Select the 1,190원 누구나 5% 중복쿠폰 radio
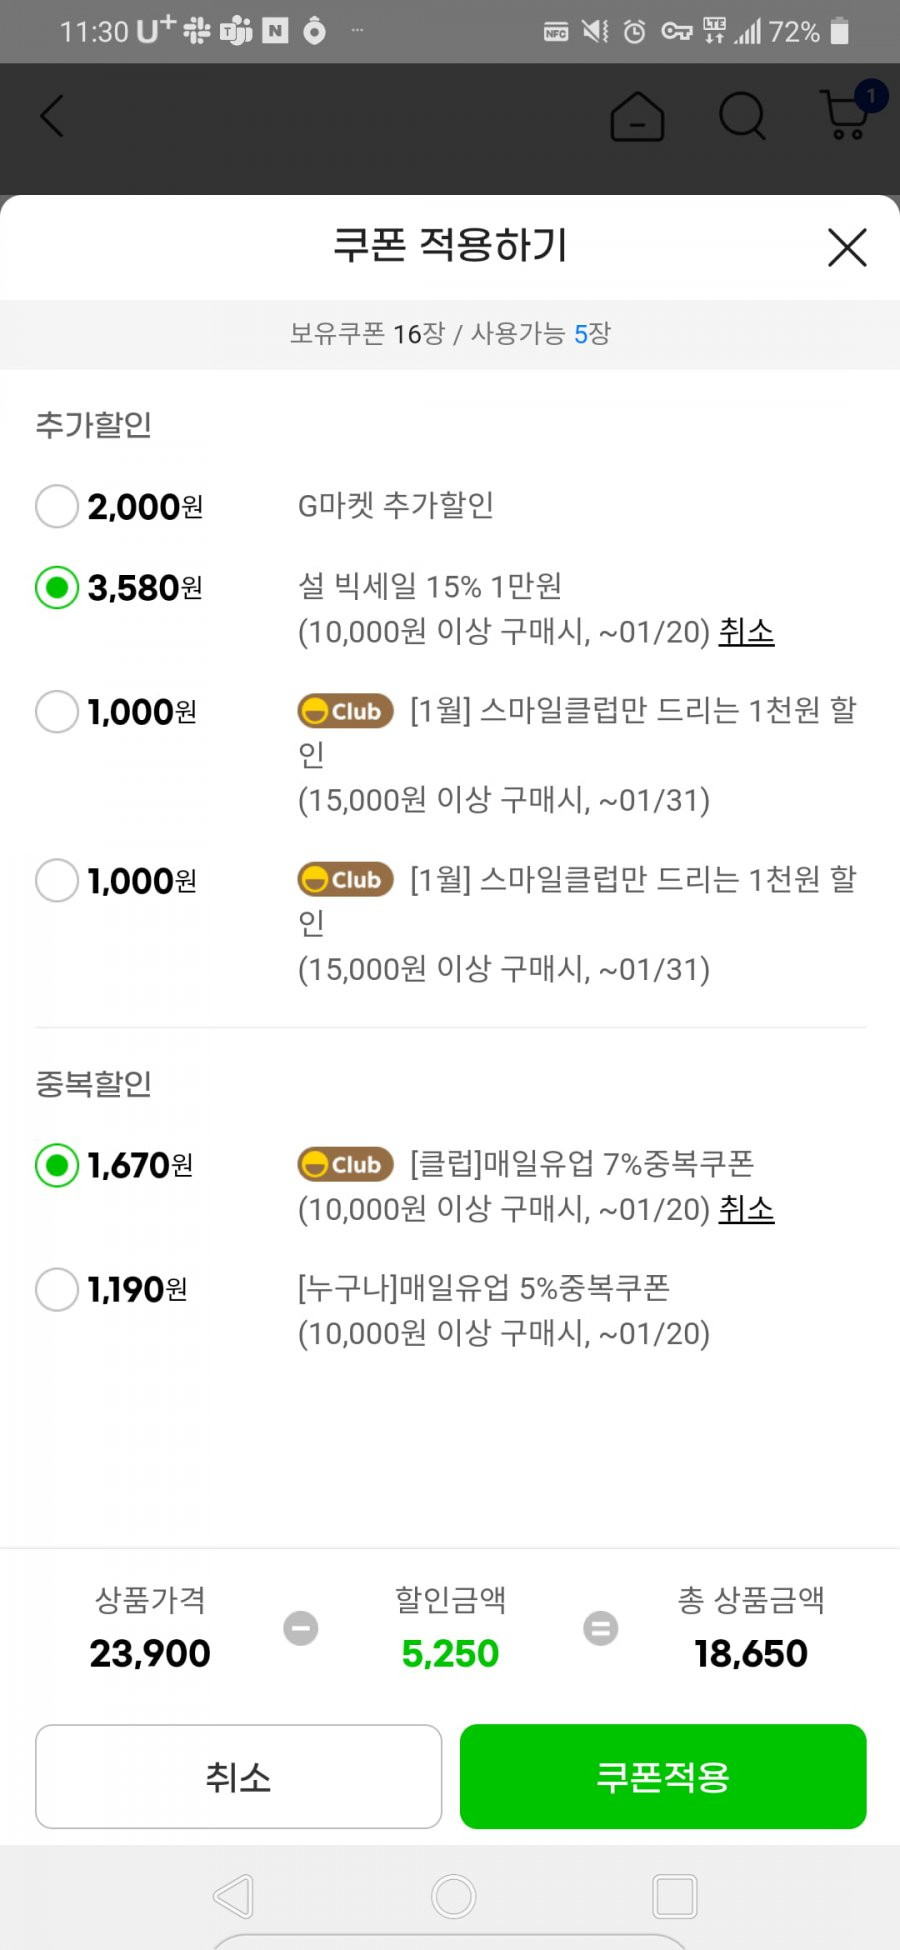The width and height of the screenshot is (900, 1950). pos(57,1290)
